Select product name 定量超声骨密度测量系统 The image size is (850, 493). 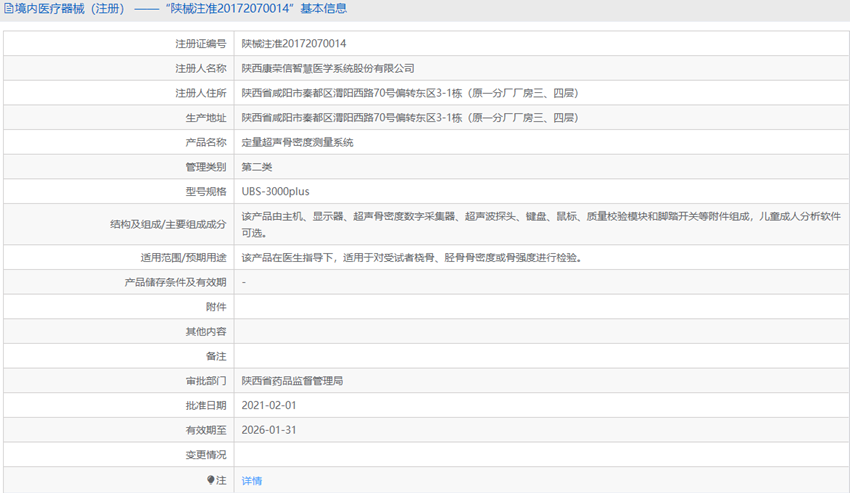[297, 142]
